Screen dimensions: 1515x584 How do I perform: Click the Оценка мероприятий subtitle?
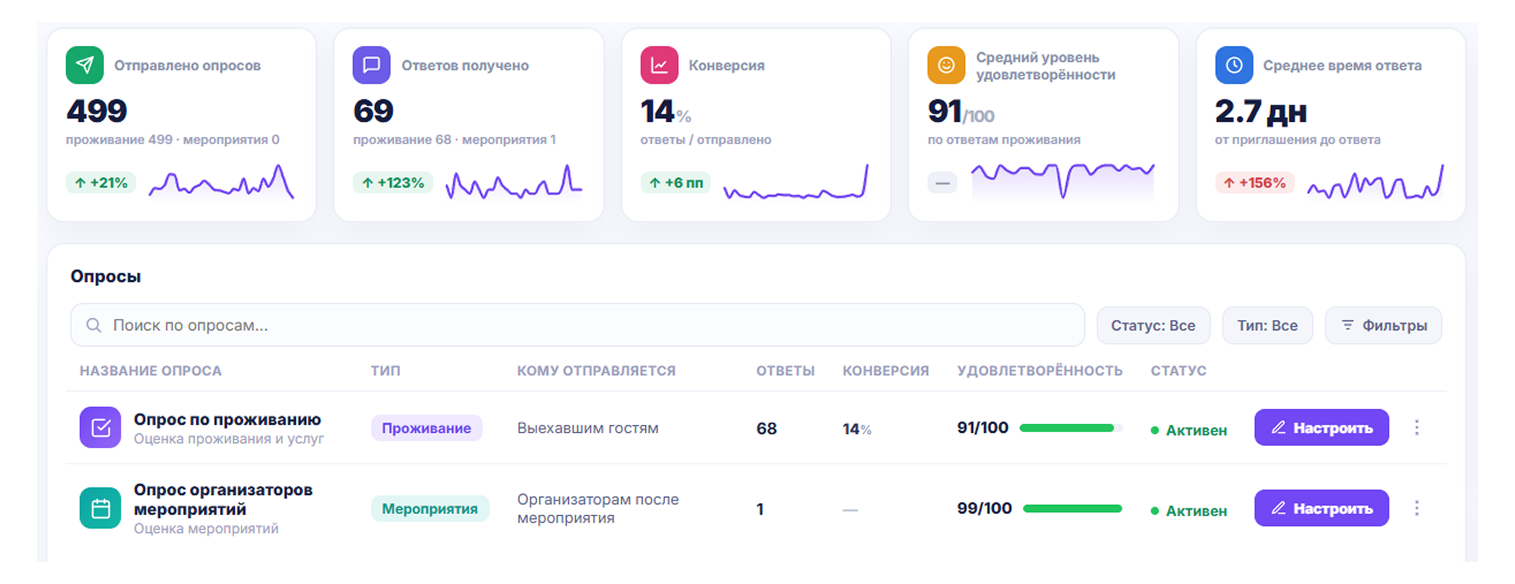pos(206,528)
